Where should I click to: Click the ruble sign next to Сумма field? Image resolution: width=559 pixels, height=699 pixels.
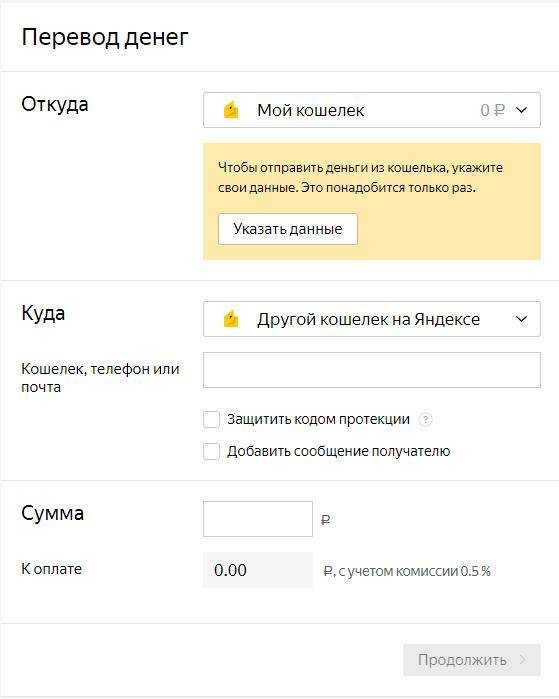[326, 520]
